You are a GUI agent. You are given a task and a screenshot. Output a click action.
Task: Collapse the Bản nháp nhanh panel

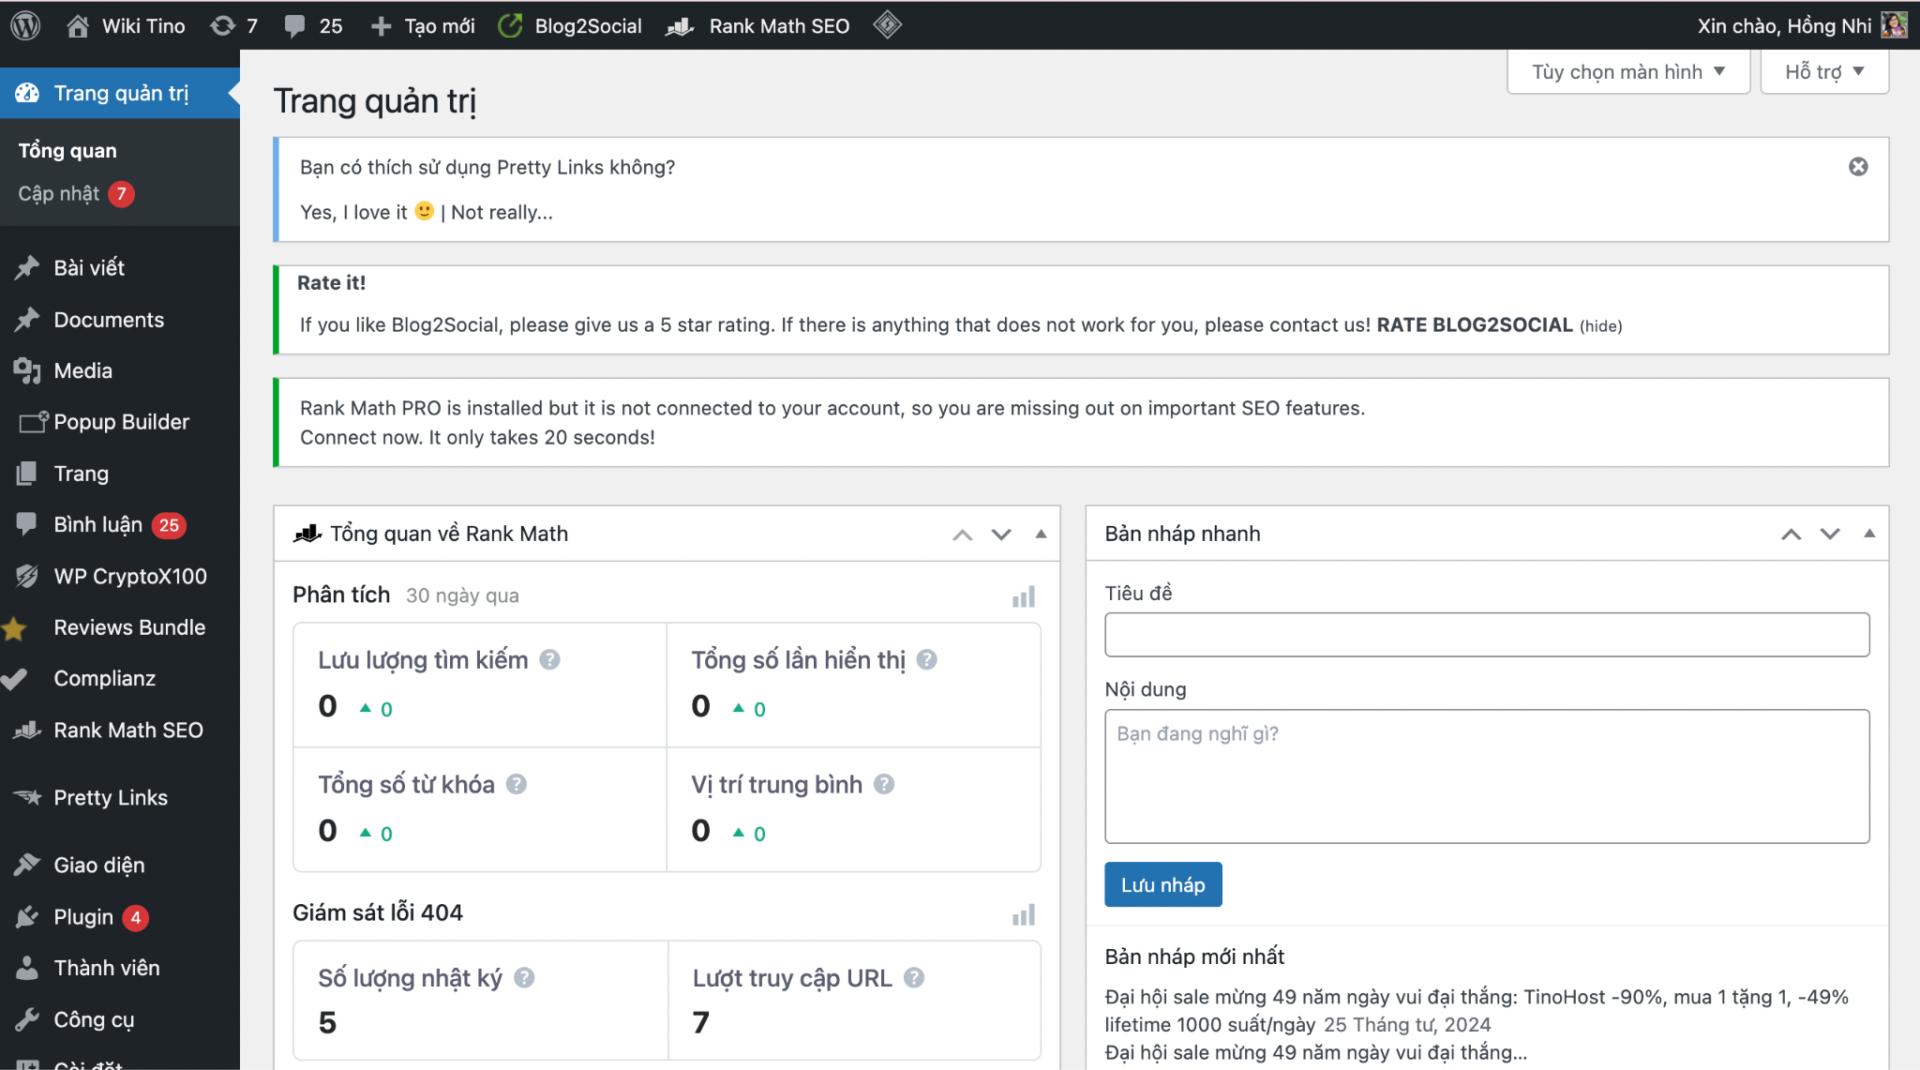pos(1869,534)
